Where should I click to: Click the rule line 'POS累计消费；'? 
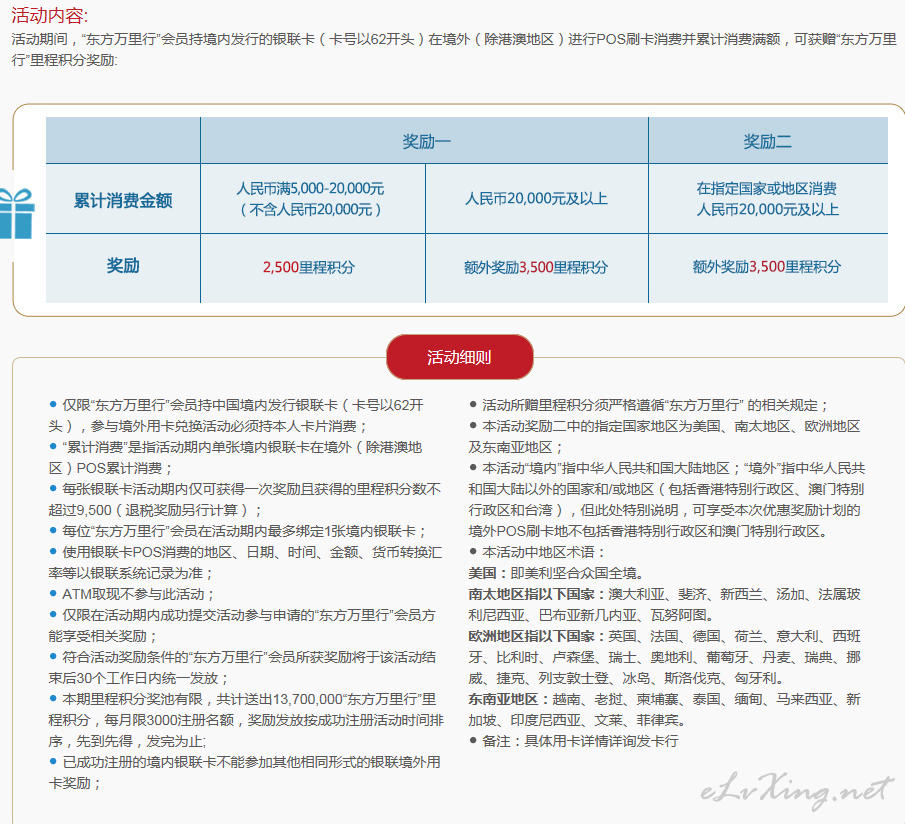pos(110,468)
